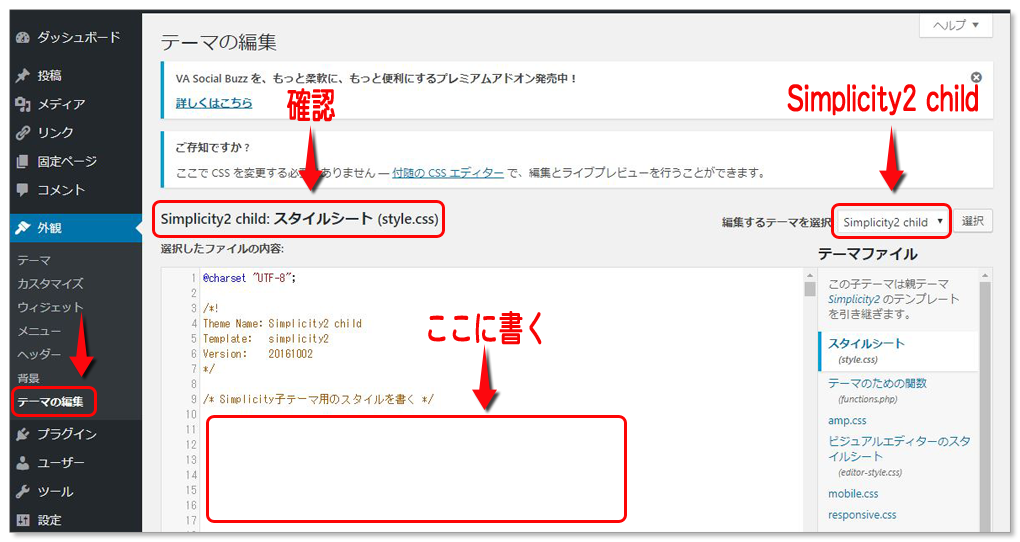The width and height of the screenshot is (1020, 542).
Task: Click the Settings icon beside 設定
Action: coord(23,520)
